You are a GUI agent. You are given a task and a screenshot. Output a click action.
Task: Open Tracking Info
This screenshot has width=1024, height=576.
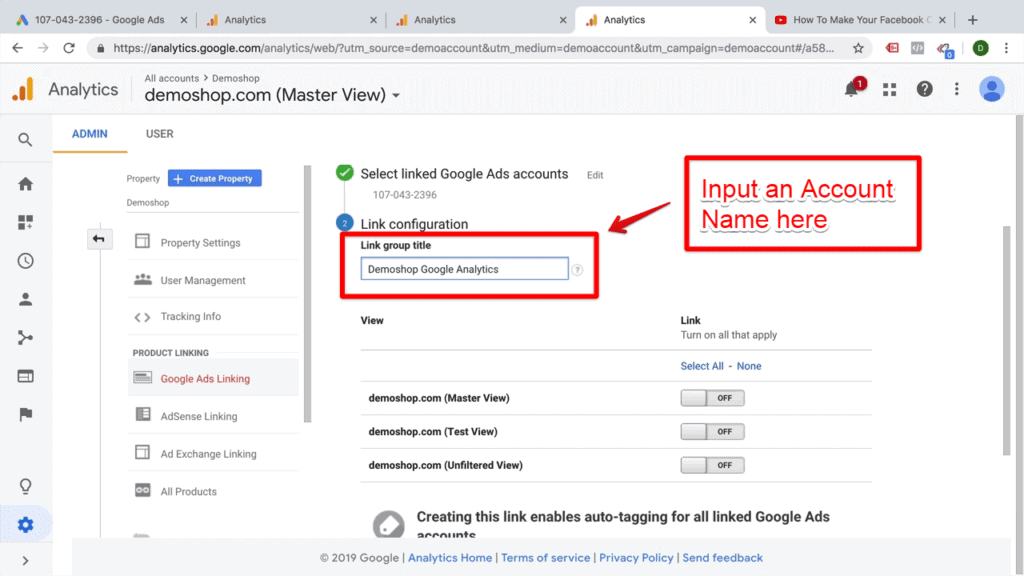click(191, 317)
